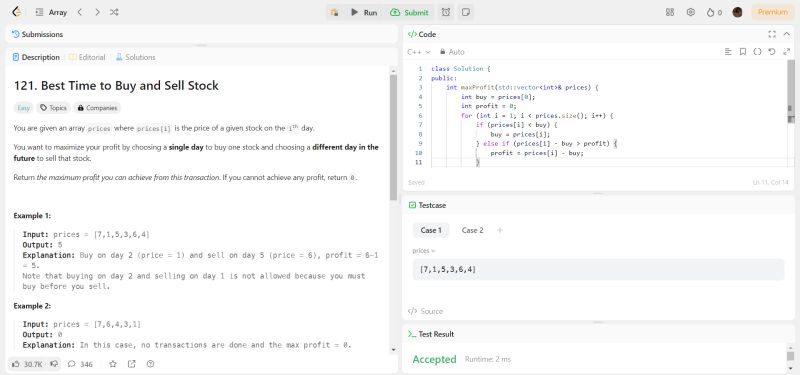Click the 'Example 2:' heading

coord(32,306)
